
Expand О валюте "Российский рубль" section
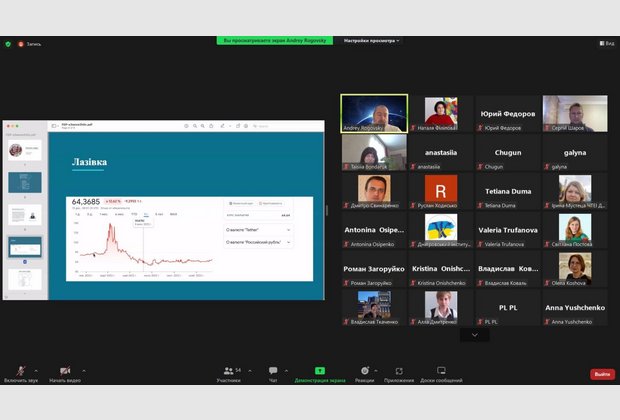point(258,242)
